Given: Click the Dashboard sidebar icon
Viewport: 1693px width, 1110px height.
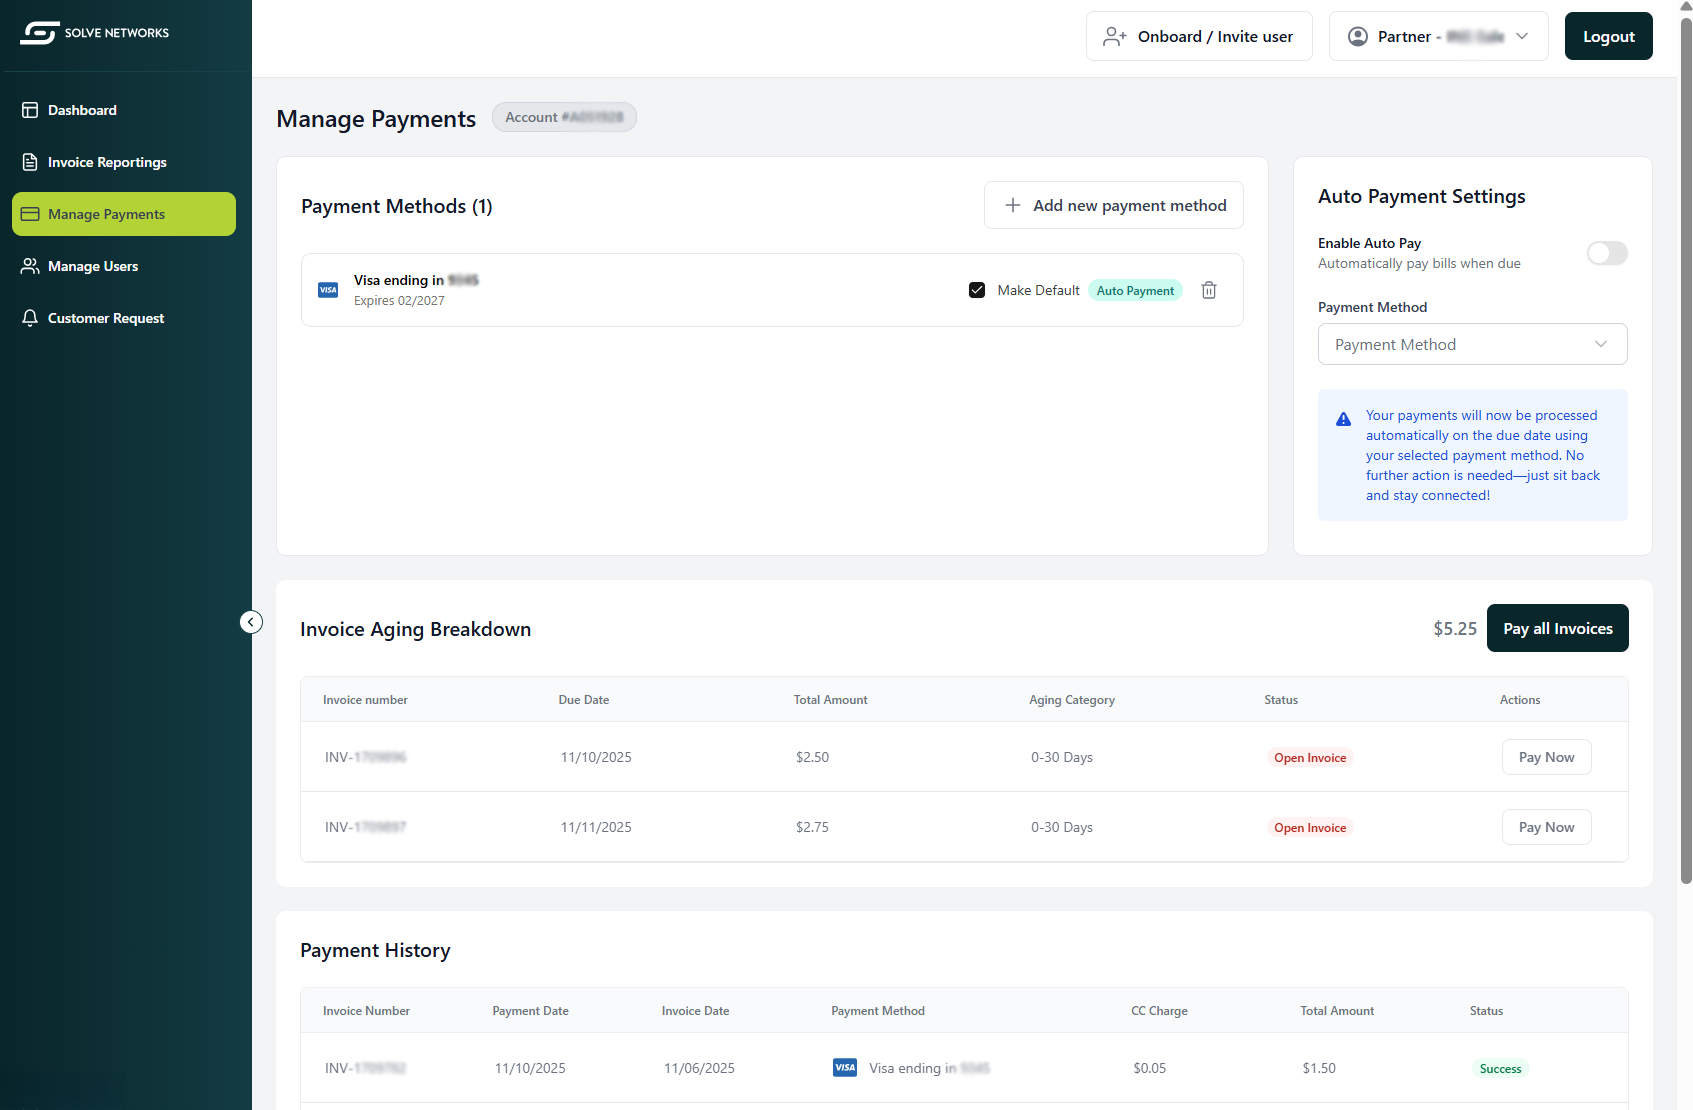Looking at the screenshot, I should click(x=30, y=110).
